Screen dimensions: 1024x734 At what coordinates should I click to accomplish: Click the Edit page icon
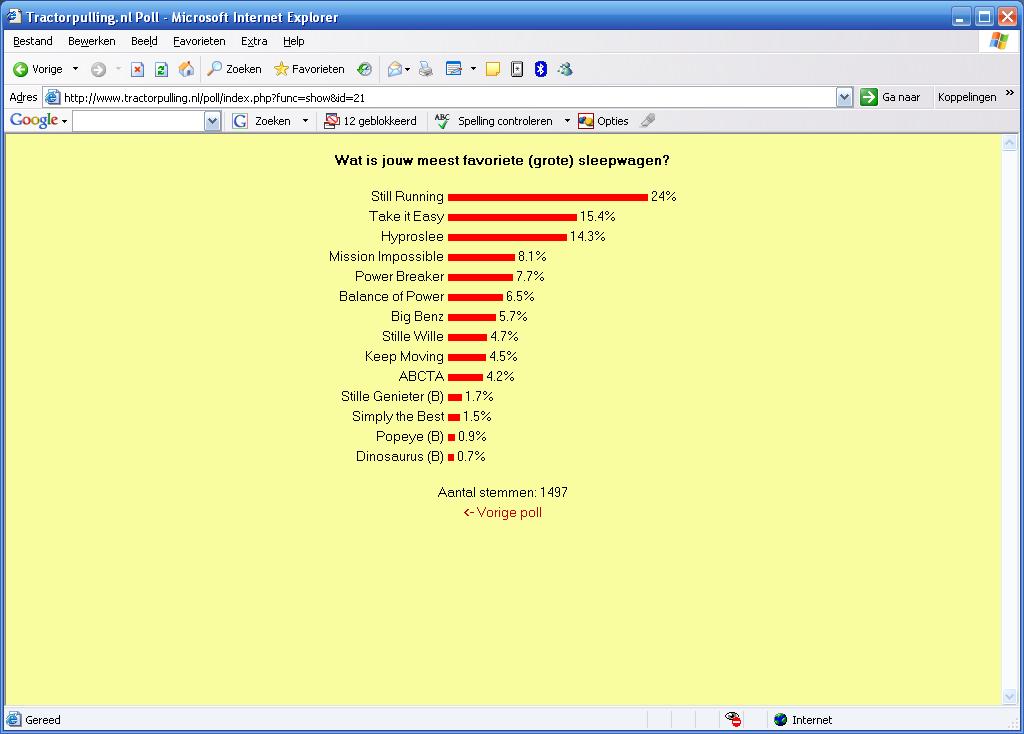point(454,69)
